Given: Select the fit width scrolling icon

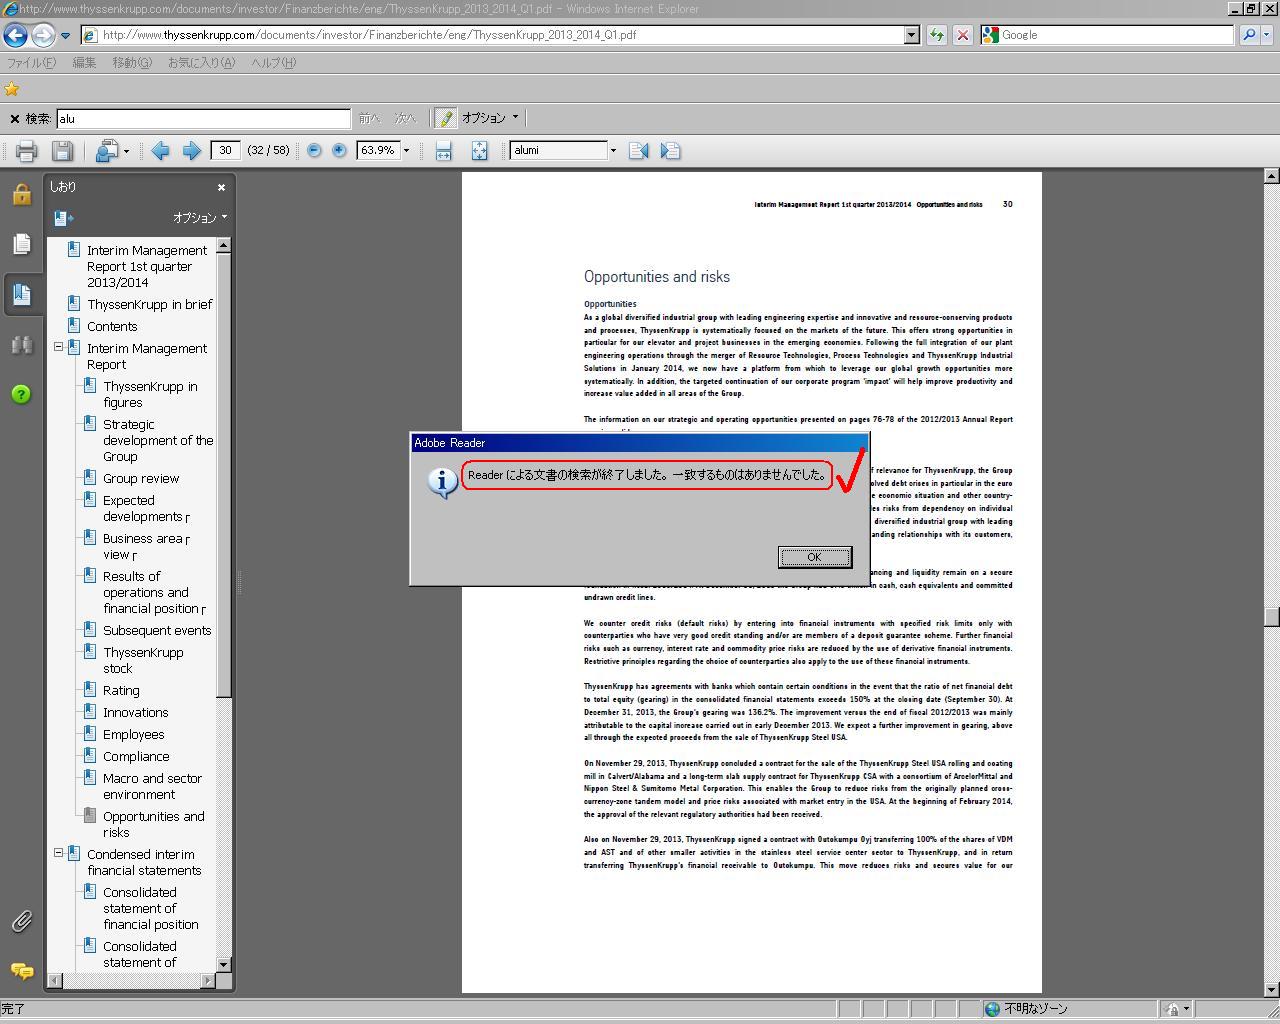Looking at the screenshot, I should (x=444, y=151).
